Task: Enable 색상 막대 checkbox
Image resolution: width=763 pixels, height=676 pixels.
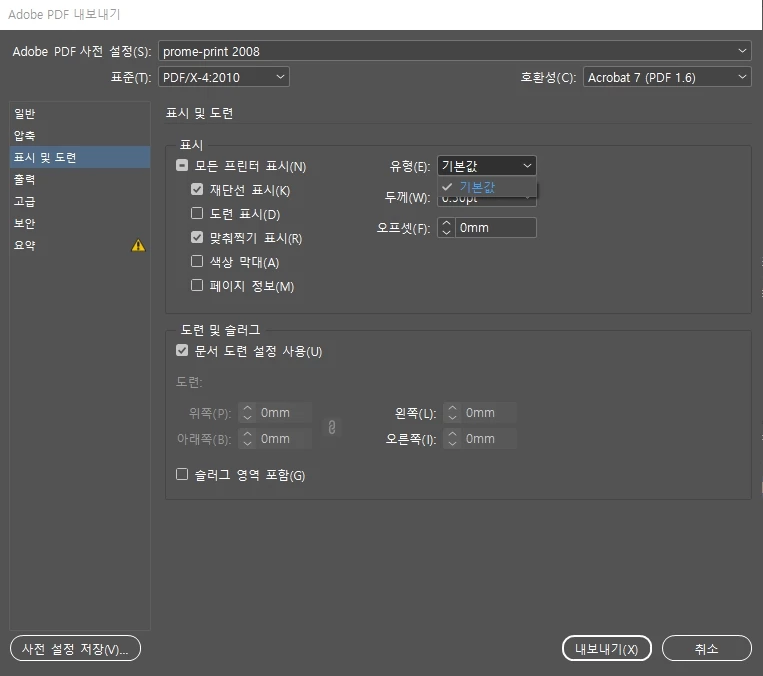Action: tap(197, 261)
